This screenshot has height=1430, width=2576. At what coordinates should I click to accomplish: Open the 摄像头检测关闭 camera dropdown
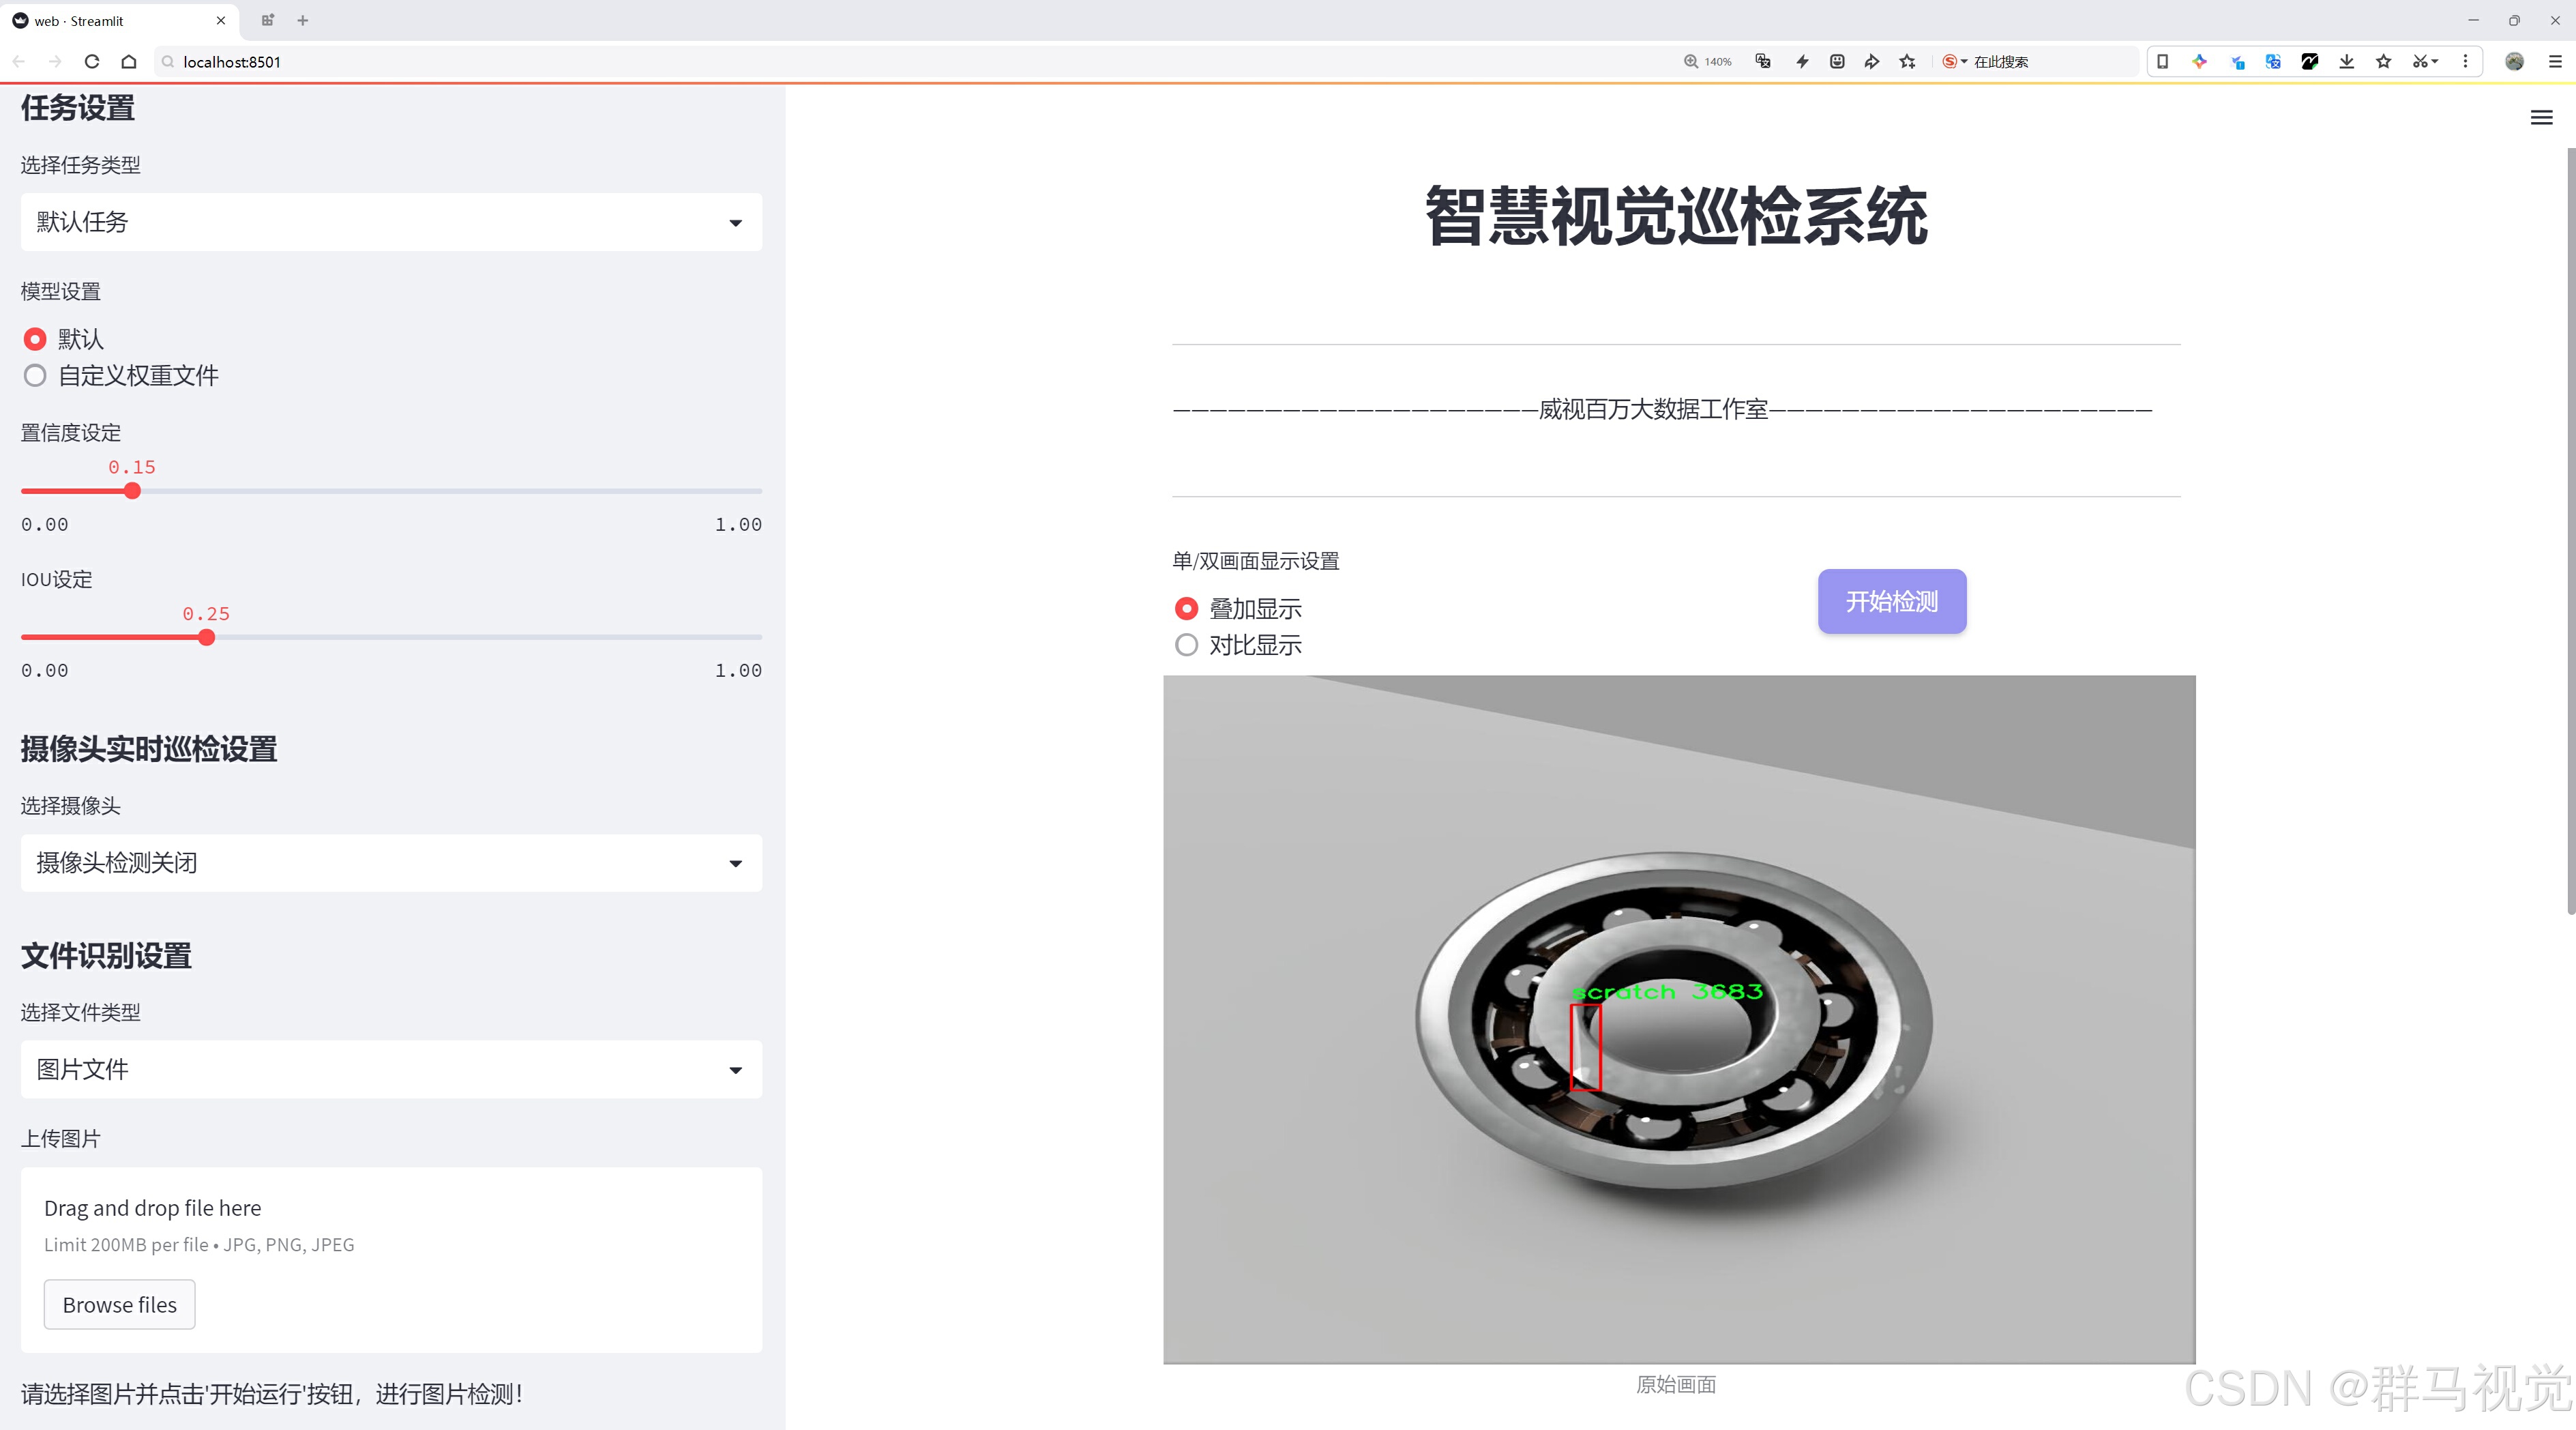391,862
